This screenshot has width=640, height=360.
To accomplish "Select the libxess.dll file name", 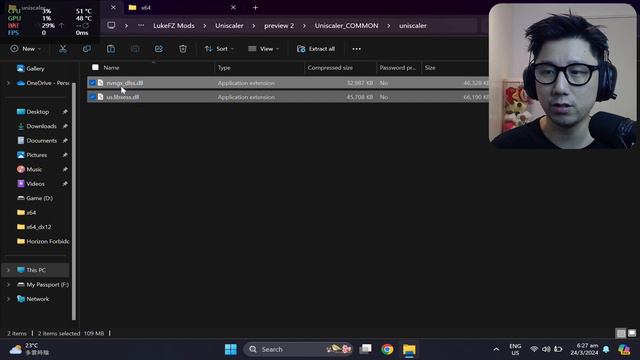I will 122,97.
